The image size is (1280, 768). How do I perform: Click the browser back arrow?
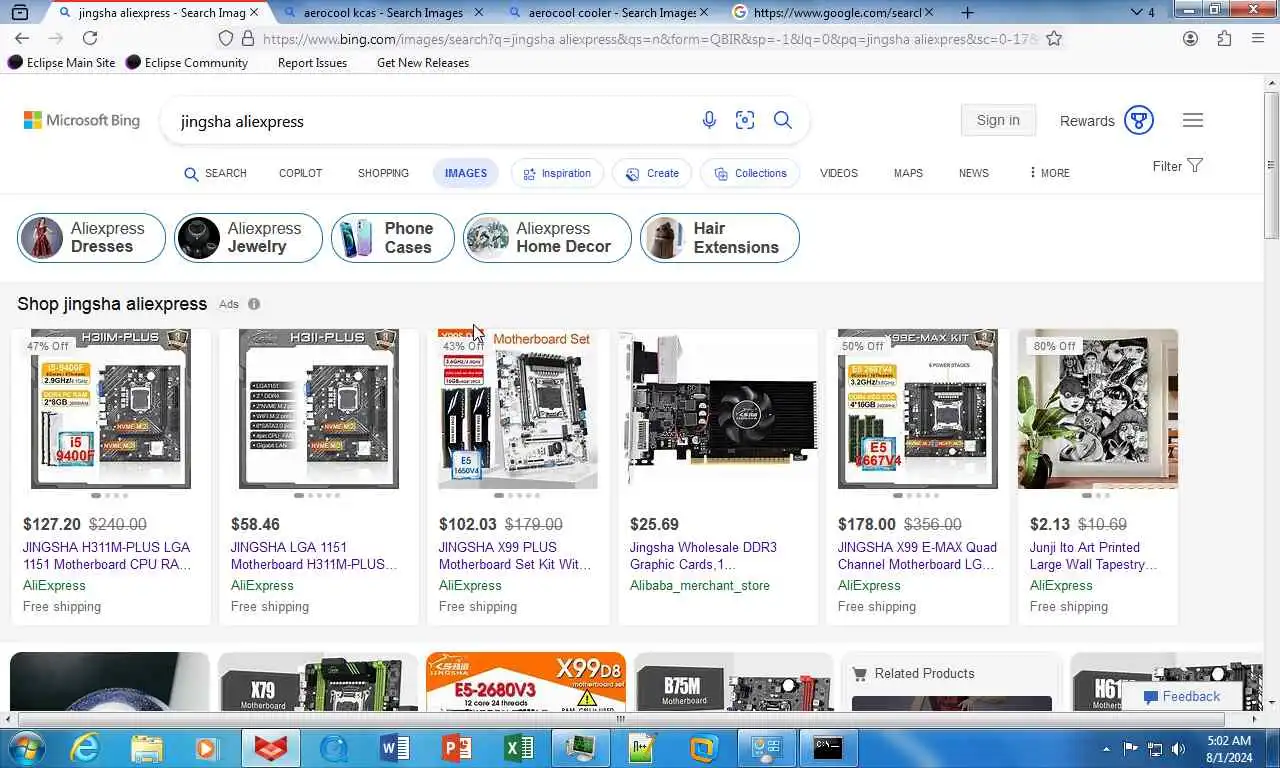point(22,38)
